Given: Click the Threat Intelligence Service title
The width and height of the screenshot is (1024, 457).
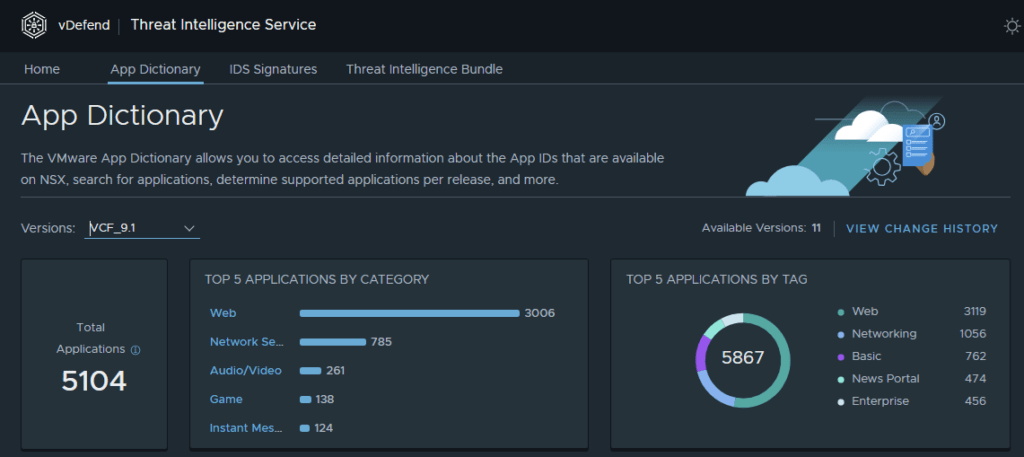Looking at the screenshot, I should [223, 25].
